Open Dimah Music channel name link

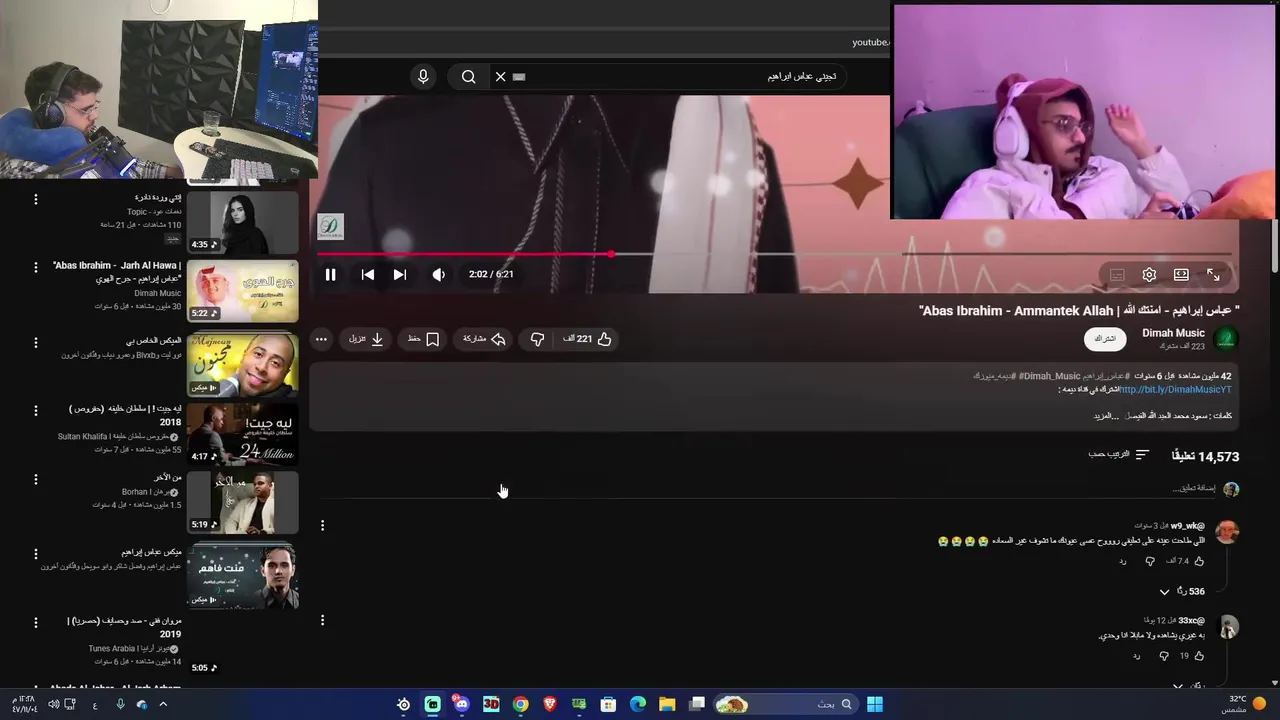(1173, 333)
